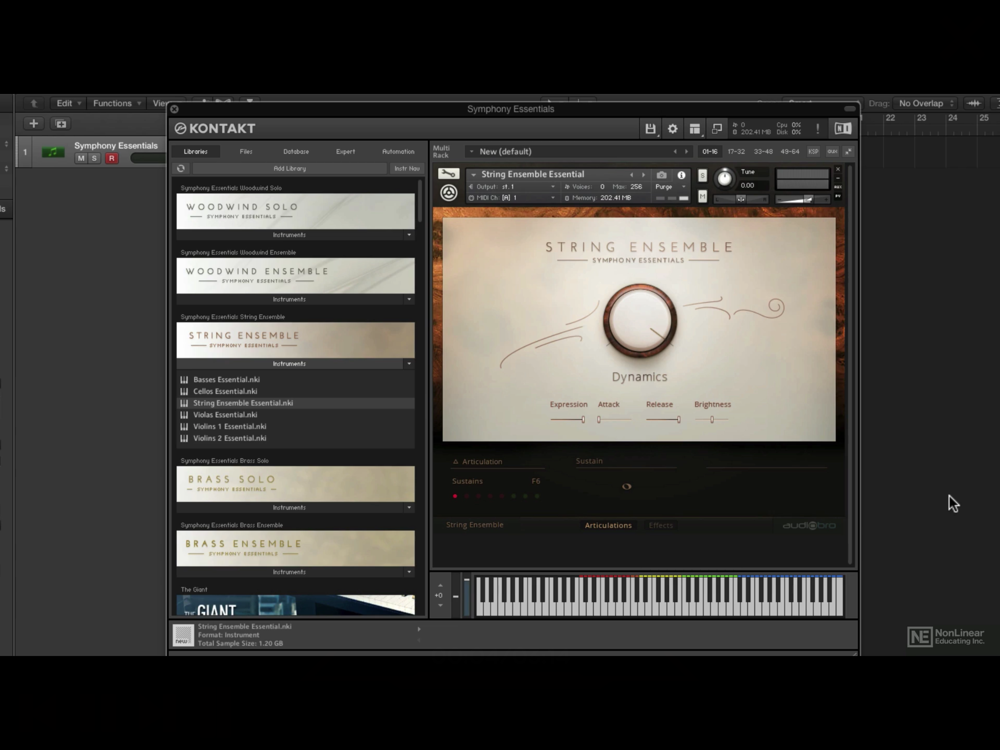This screenshot has height=750, width=1000.
Task: Switch to the Automation tab
Action: click(x=398, y=152)
